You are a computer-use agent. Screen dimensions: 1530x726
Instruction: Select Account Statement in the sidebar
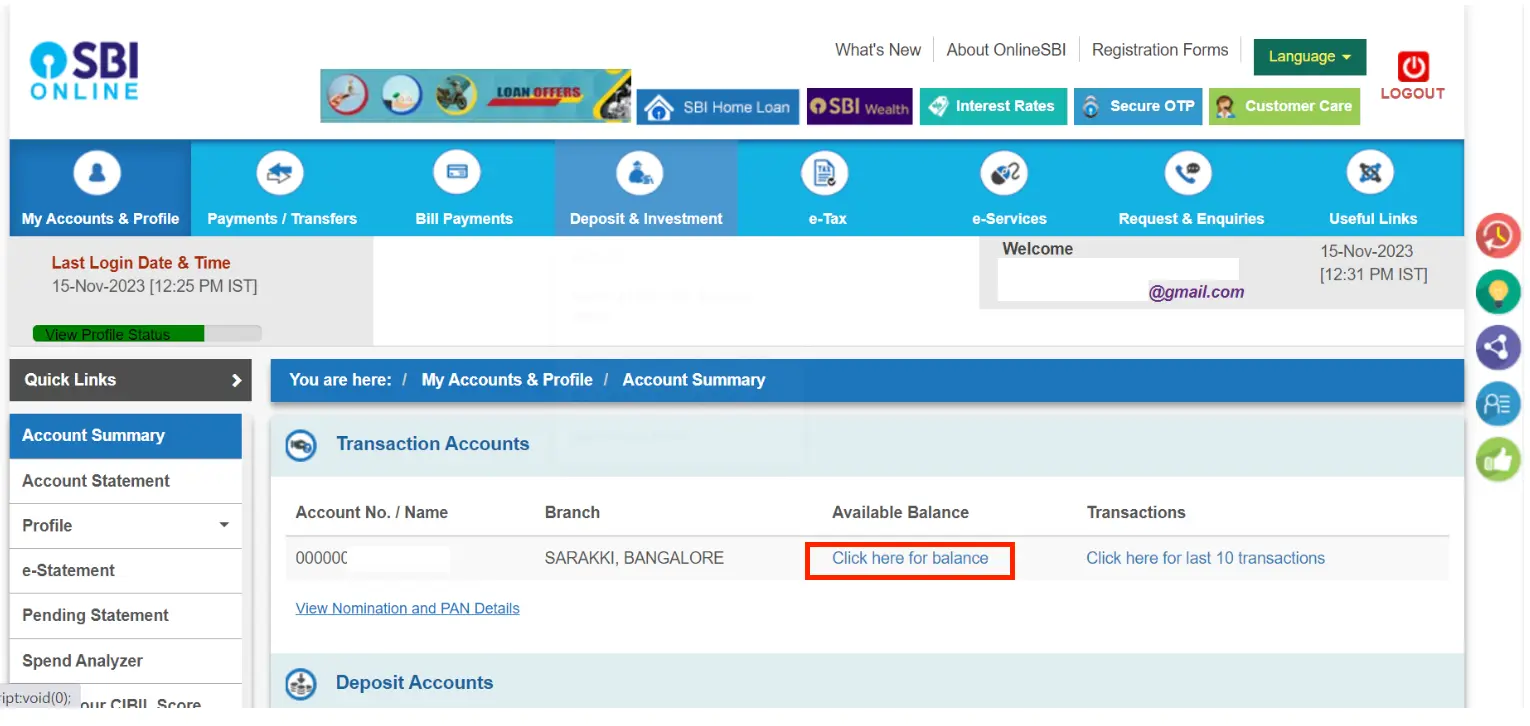[126, 481]
